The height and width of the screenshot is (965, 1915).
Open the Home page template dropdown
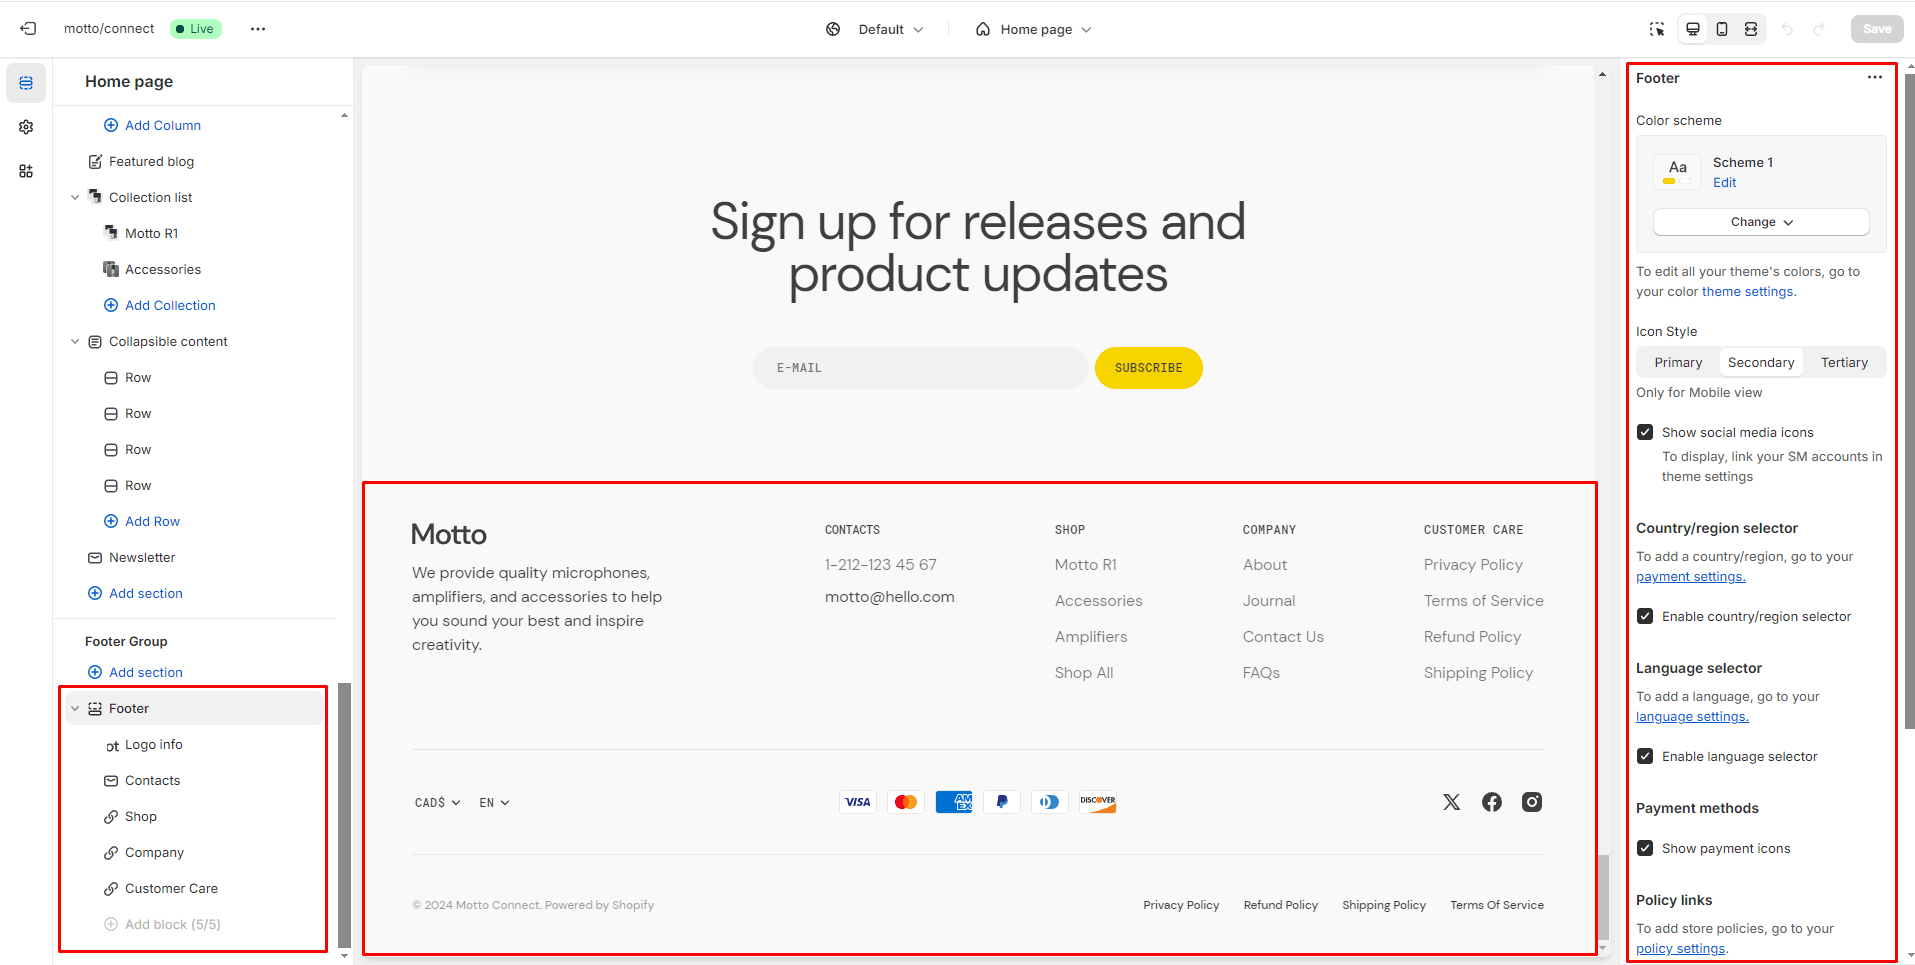(x=1034, y=29)
